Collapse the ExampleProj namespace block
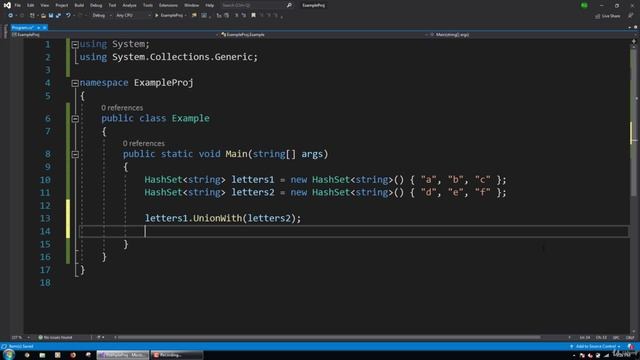640x360 pixels. pyautogui.click(x=75, y=83)
